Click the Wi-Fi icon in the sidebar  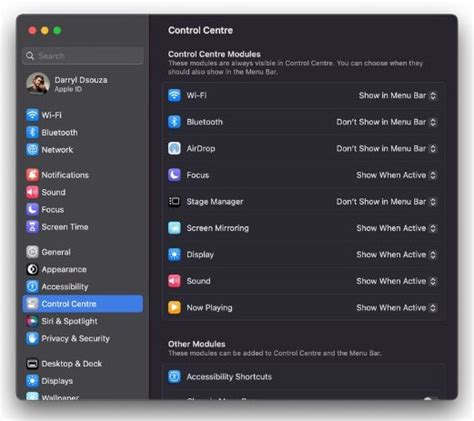click(32, 115)
